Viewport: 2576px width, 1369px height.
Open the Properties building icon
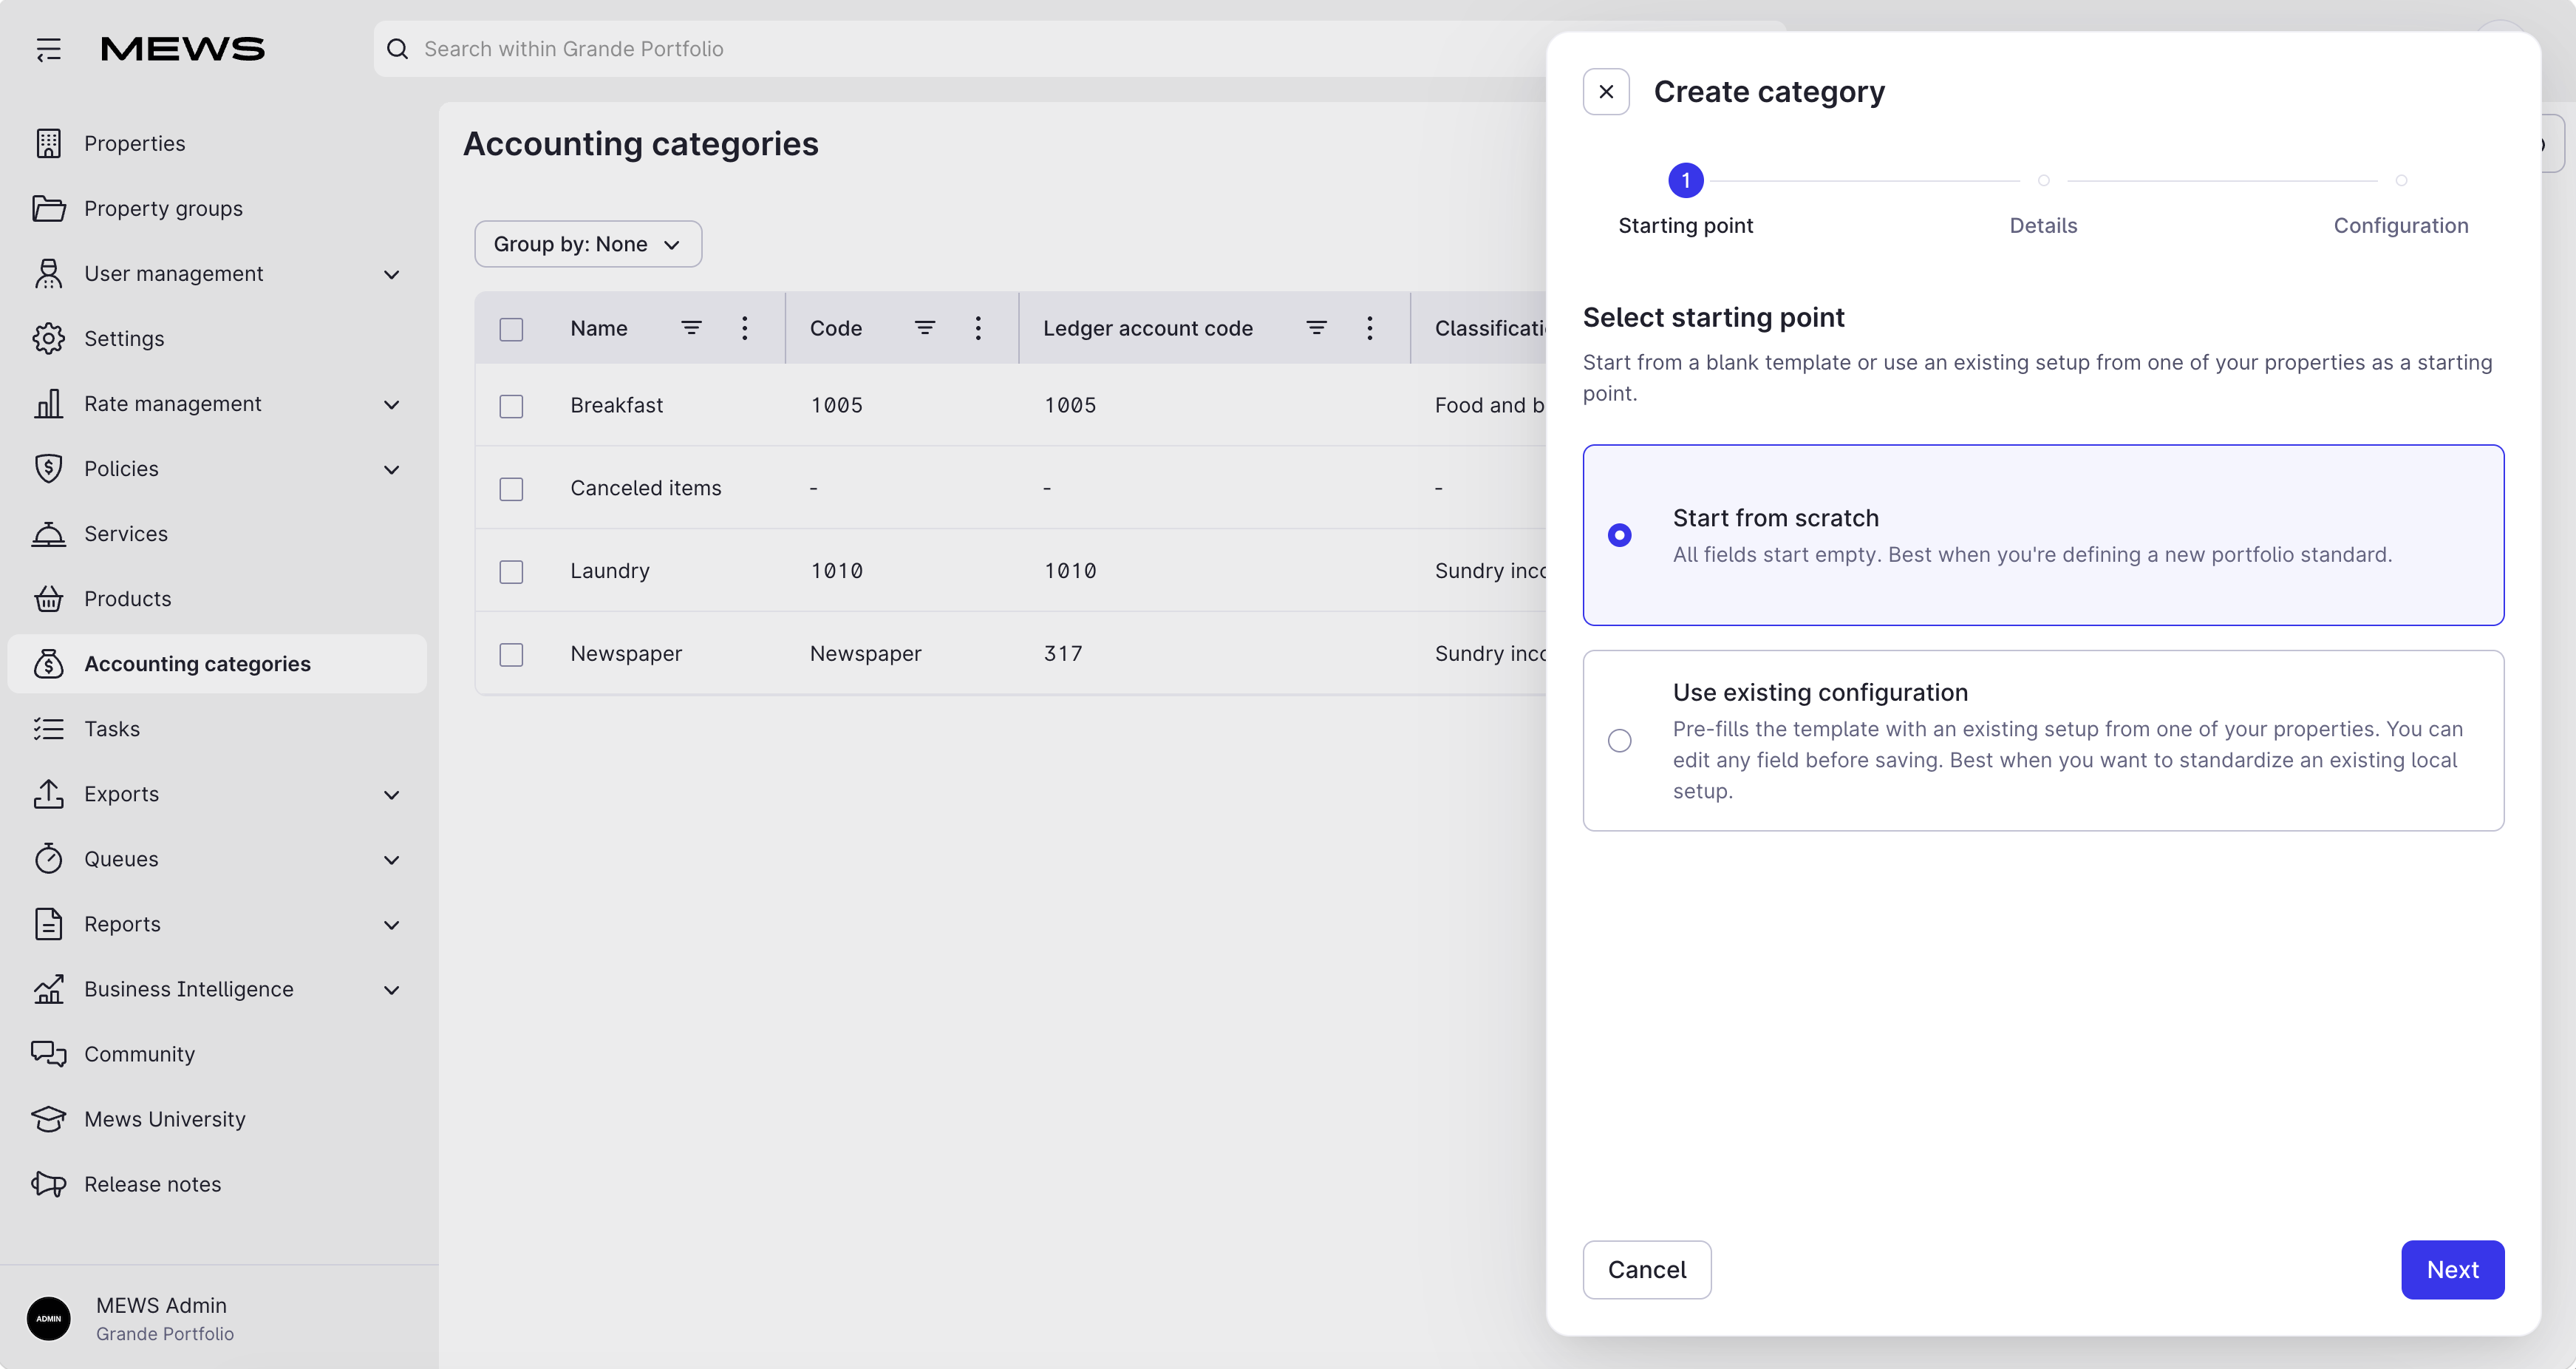coord(48,143)
